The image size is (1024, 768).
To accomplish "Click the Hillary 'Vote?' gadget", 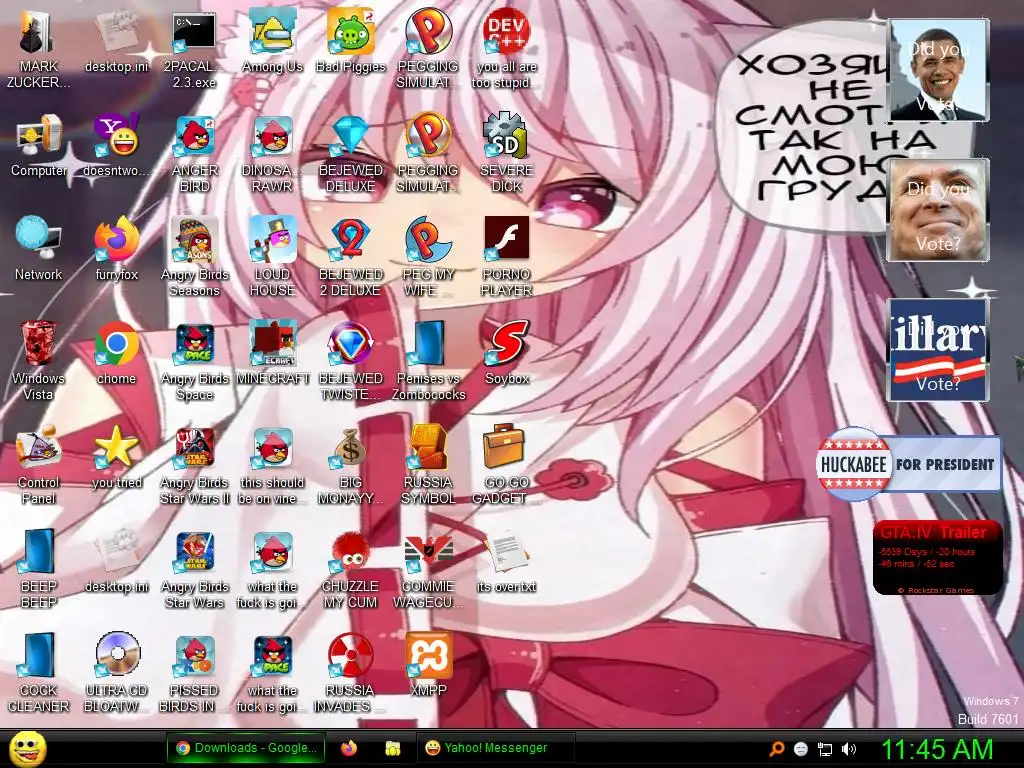I will tap(938, 350).
